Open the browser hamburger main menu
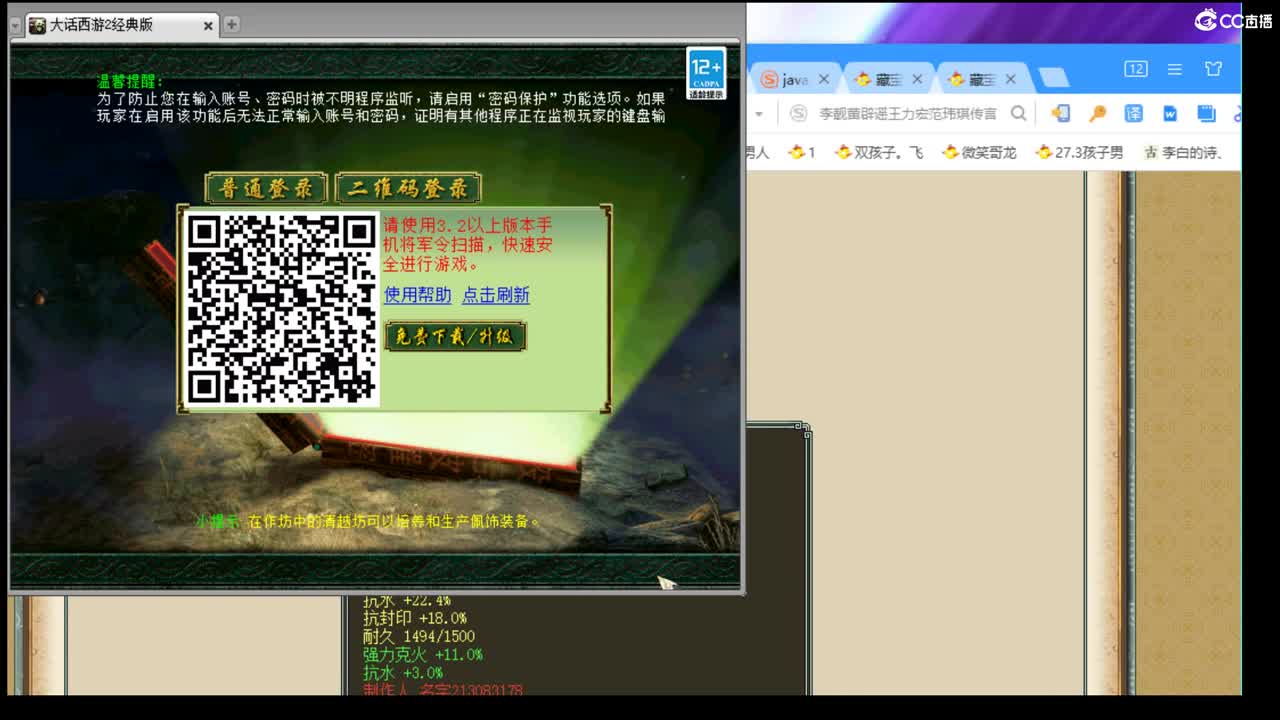The height and width of the screenshot is (720, 1280). pyautogui.click(x=1175, y=69)
